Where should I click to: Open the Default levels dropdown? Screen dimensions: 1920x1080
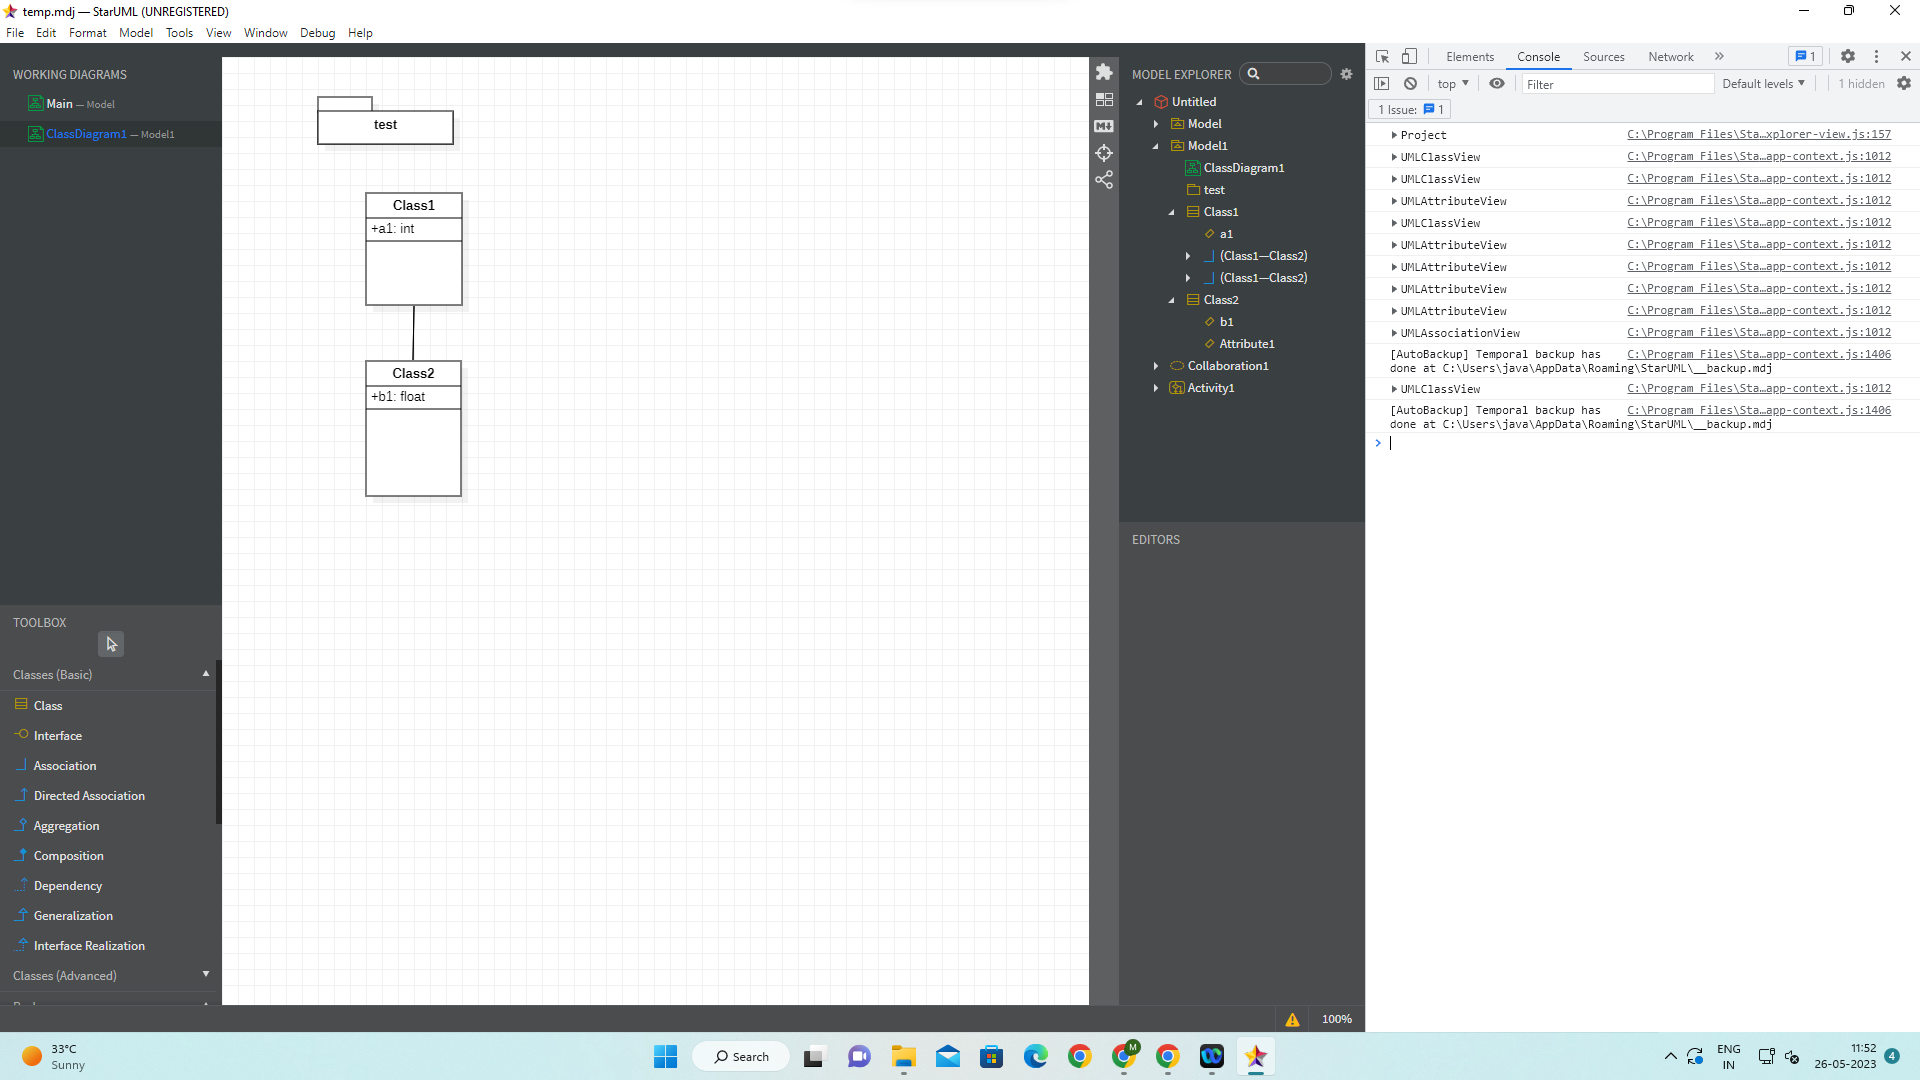[x=1763, y=84]
